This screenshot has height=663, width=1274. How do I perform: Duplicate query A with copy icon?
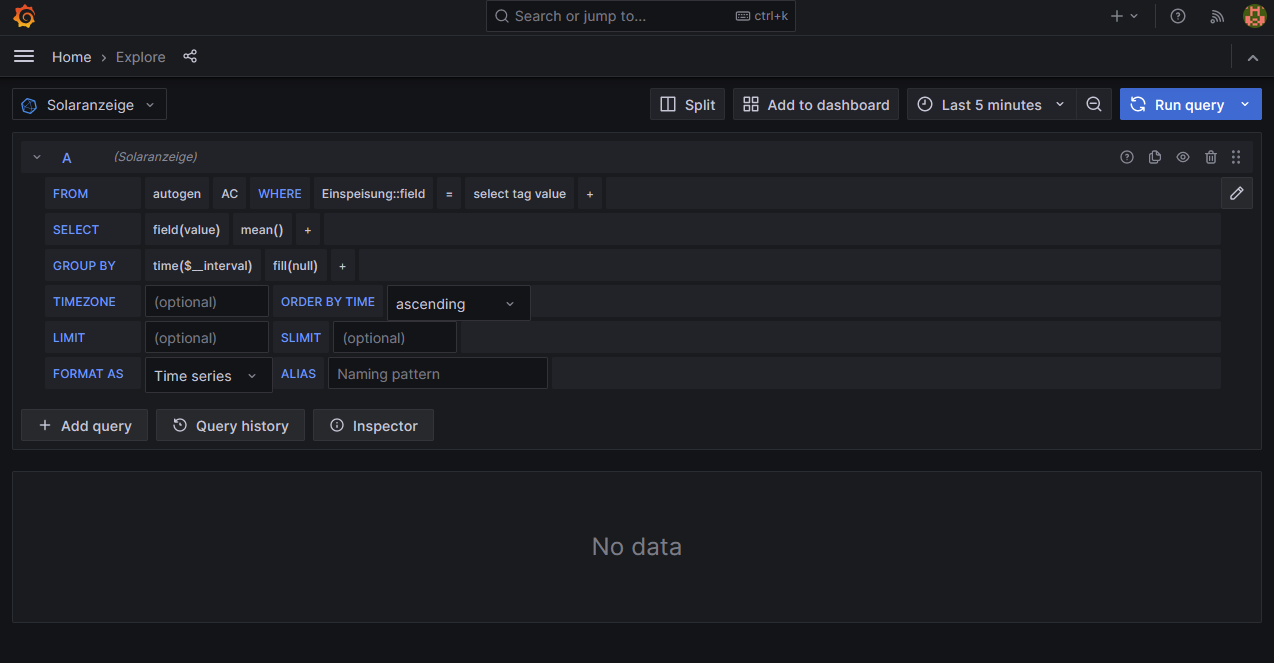click(x=1155, y=157)
